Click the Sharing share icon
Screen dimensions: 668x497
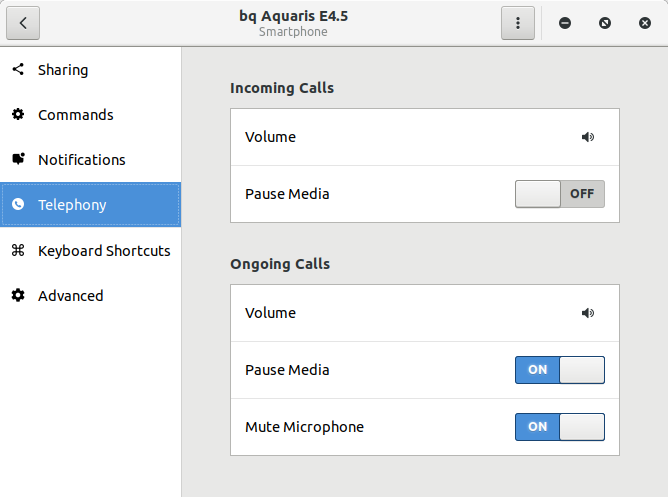click(18, 70)
